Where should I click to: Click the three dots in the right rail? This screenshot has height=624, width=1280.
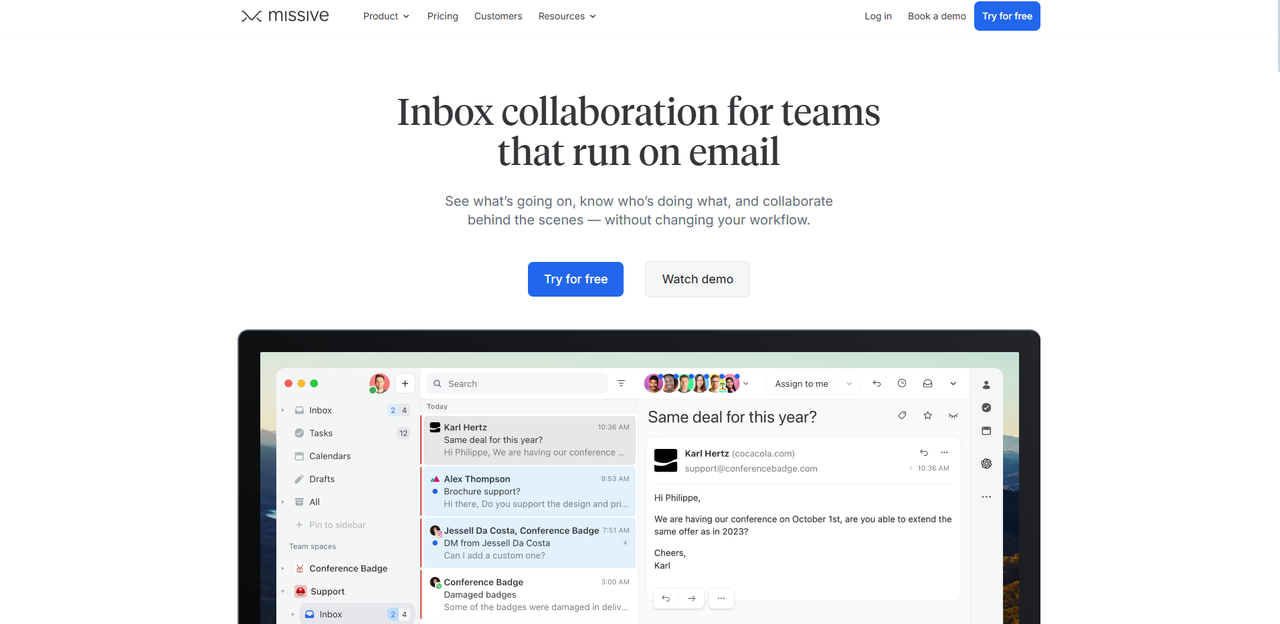(x=986, y=497)
